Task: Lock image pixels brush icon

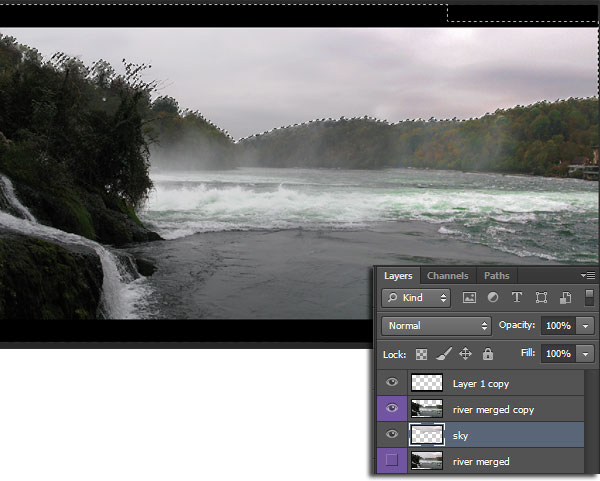Action: tap(443, 354)
